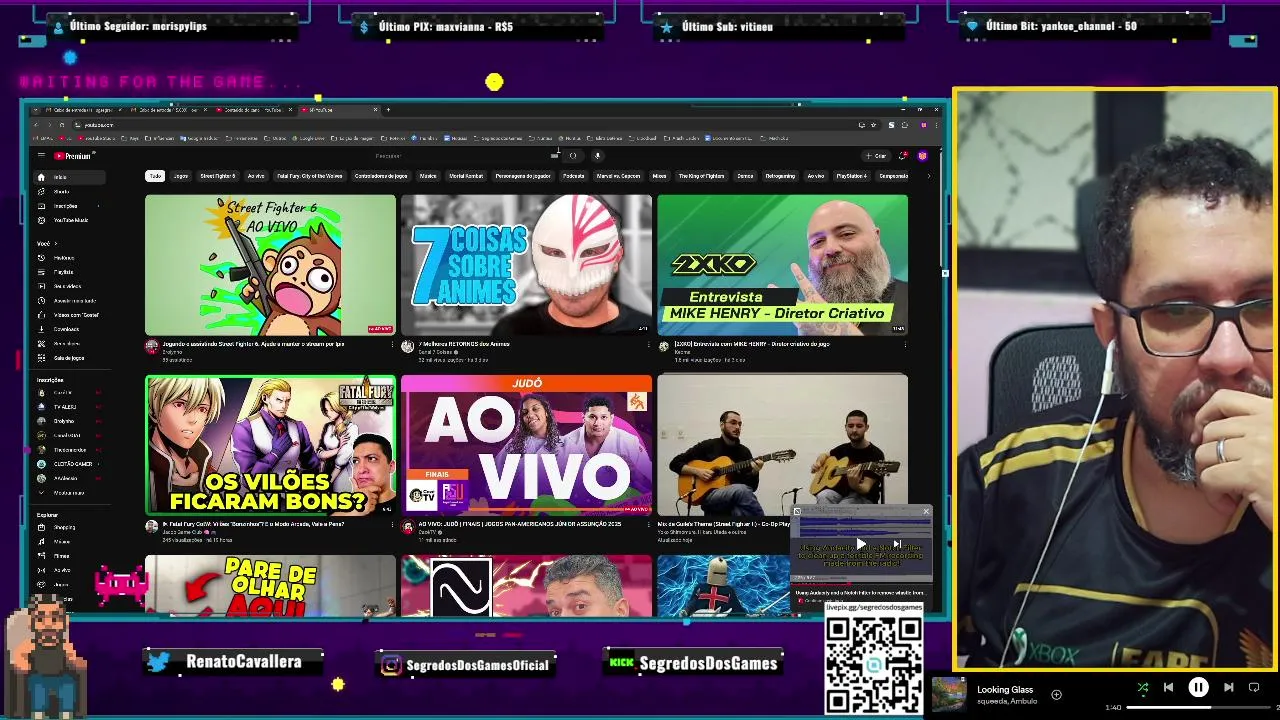
Task: Open the Chrome three-dot menu
Action: click(x=935, y=125)
